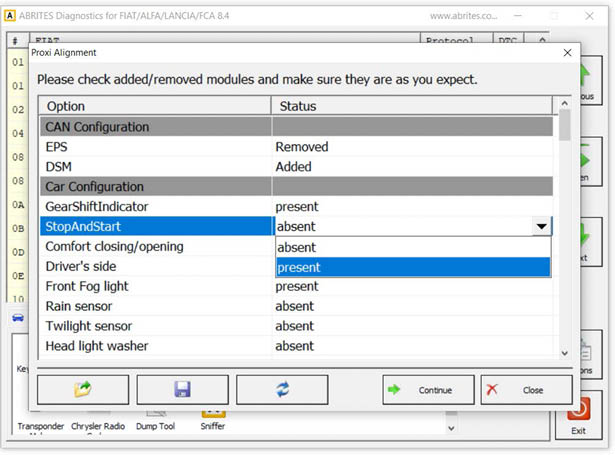The image size is (615, 455).
Task: Click the list's scroll up arrow
Action: click(x=565, y=103)
